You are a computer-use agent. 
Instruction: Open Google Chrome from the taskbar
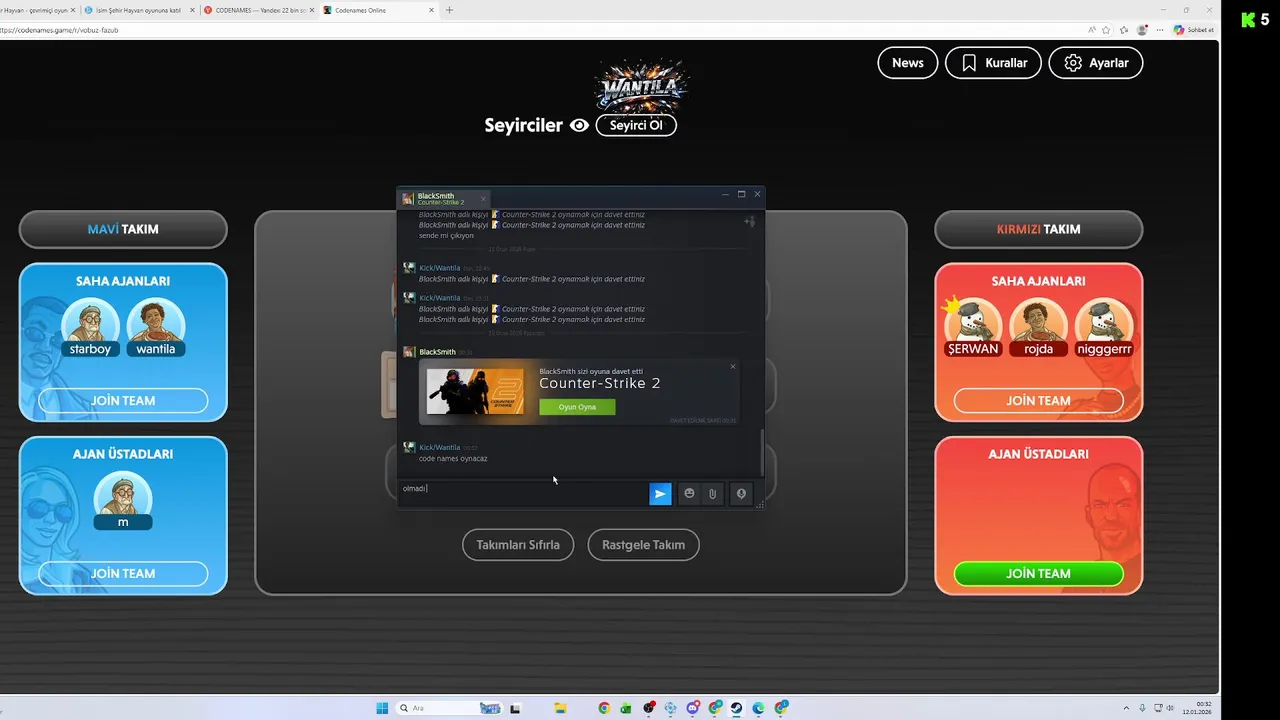pos(604,708)
